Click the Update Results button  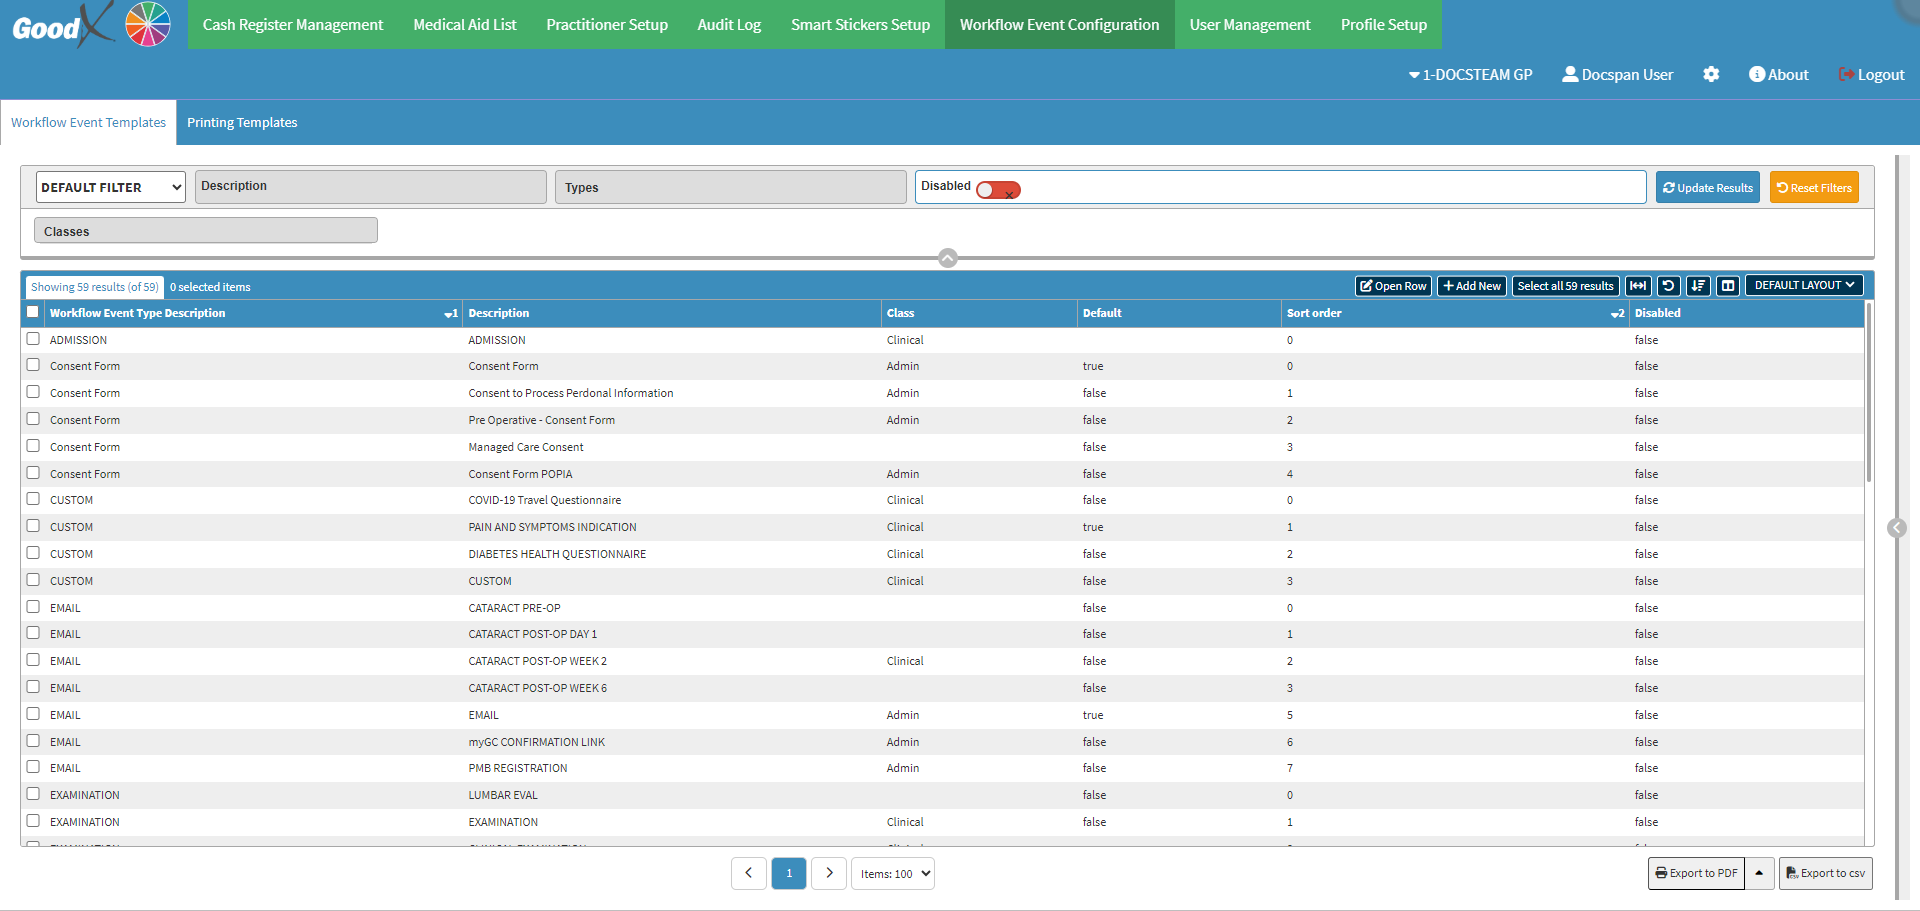1707,187
